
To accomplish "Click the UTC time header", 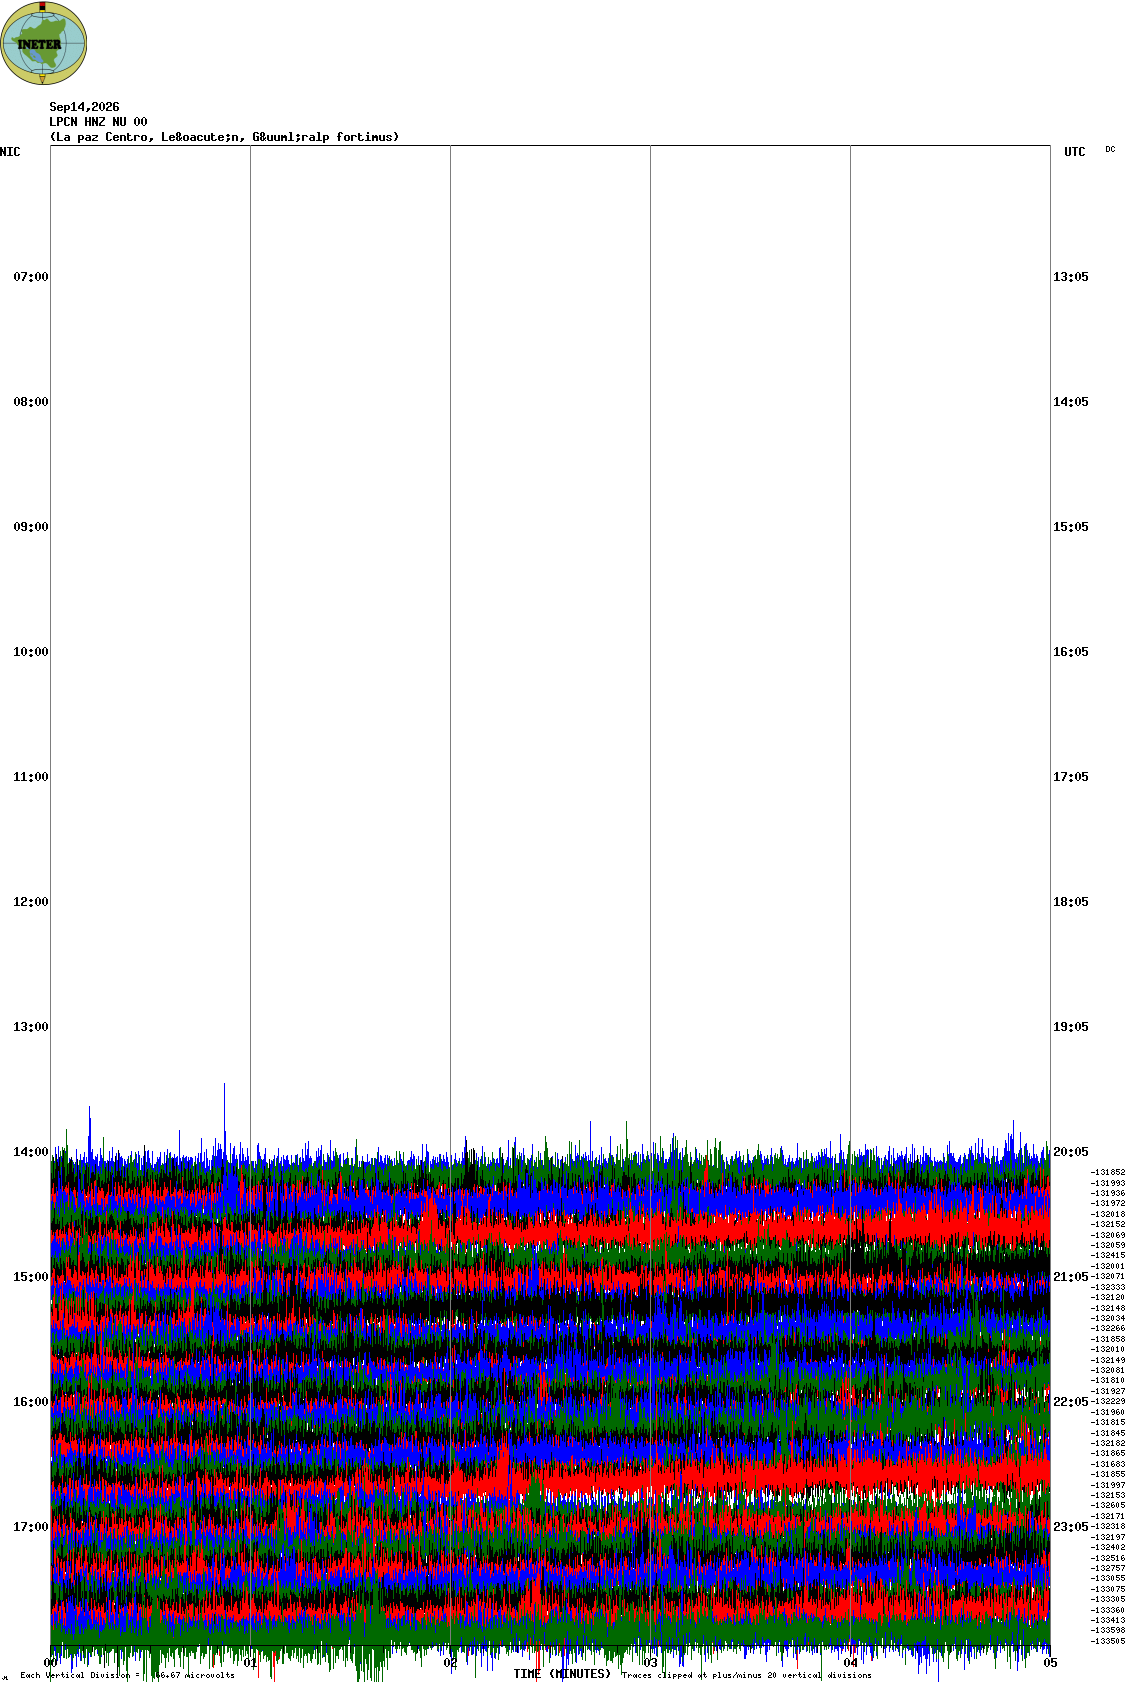I will [1074, 152].
